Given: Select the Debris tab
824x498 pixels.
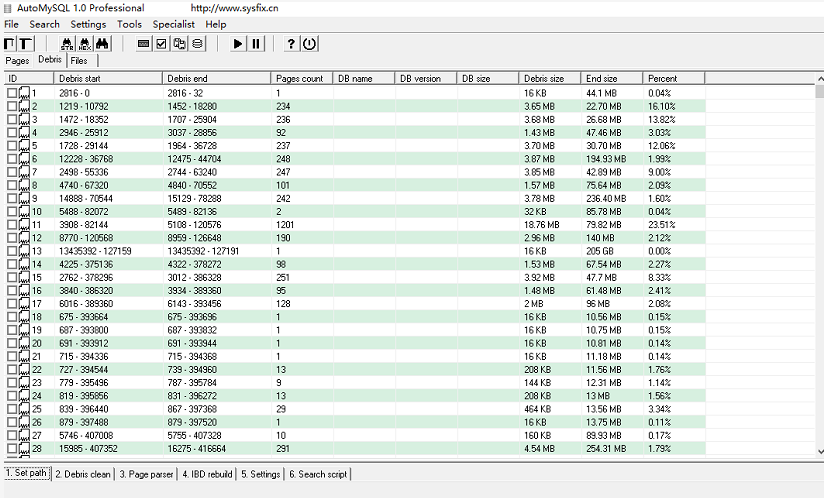Looking at the screenshot, I should pyautogui.click(x=50, y=59).
